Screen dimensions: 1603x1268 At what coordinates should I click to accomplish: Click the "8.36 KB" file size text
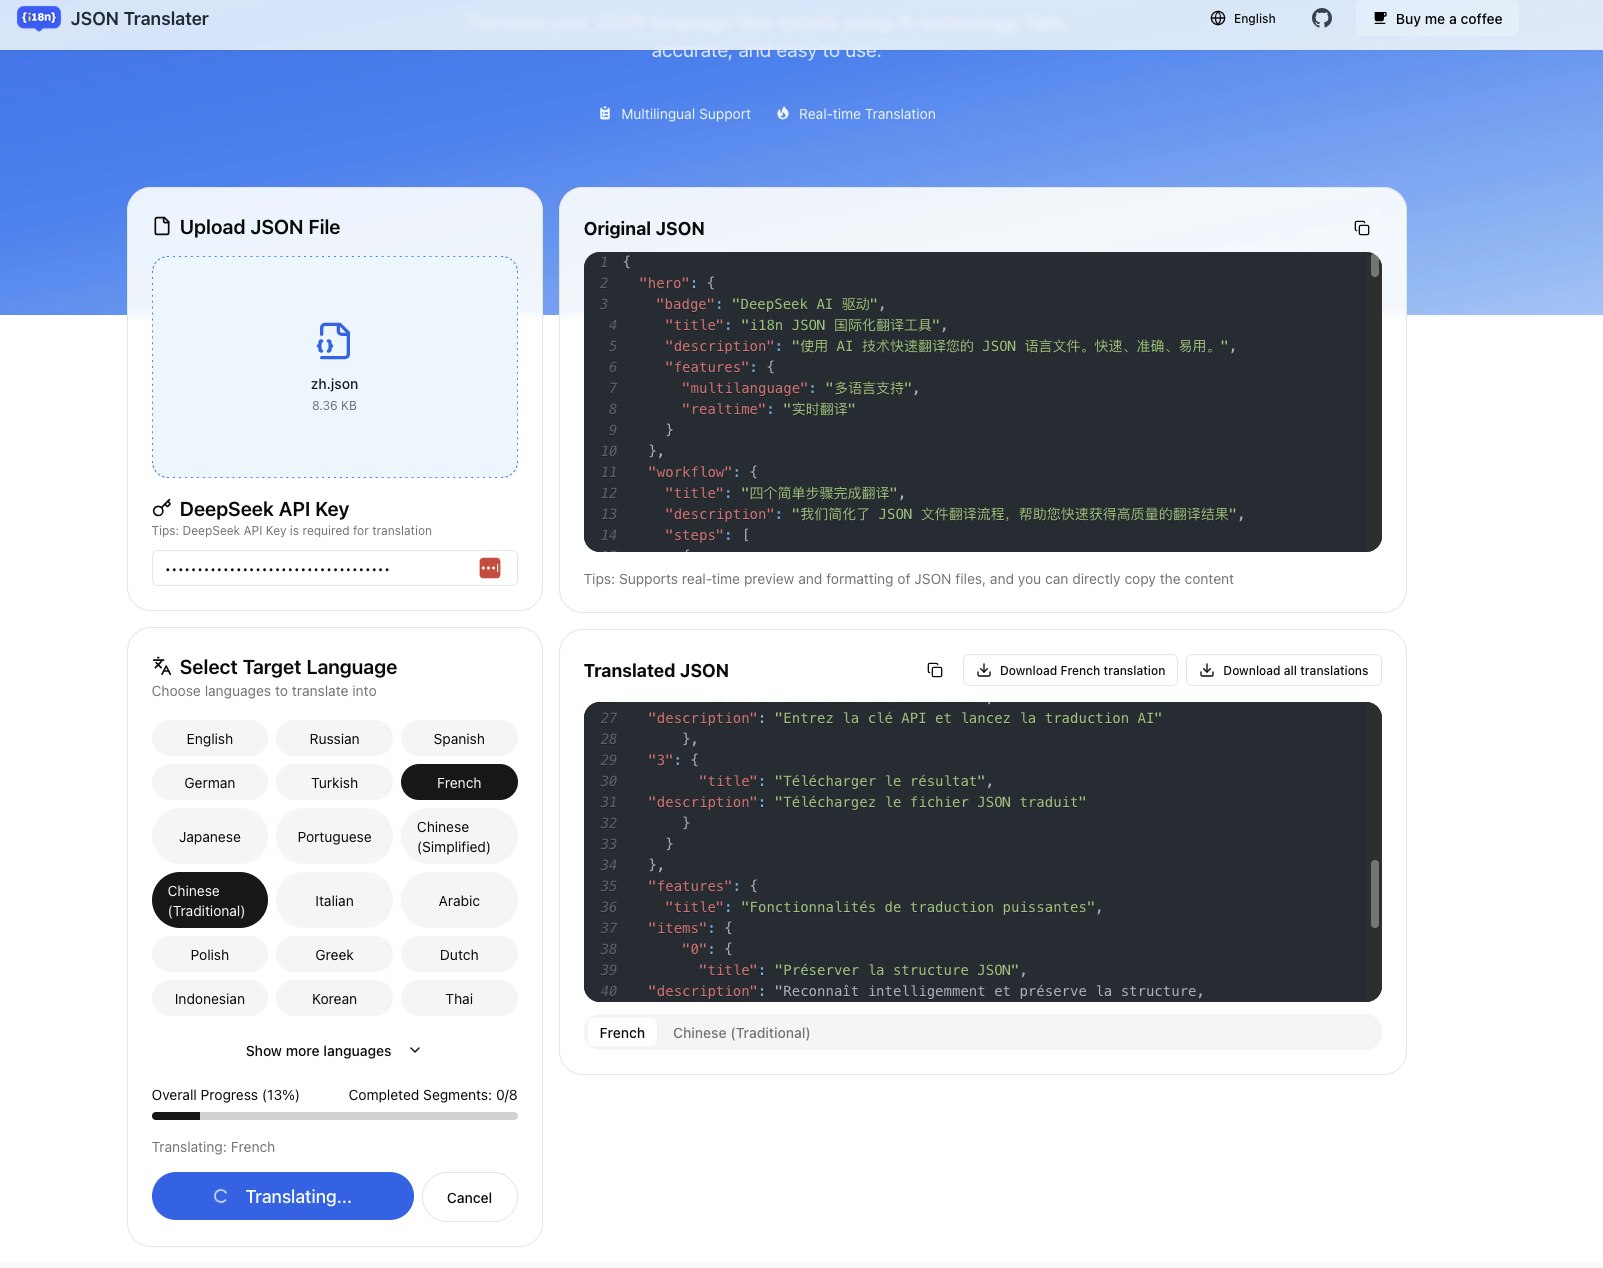334,406
